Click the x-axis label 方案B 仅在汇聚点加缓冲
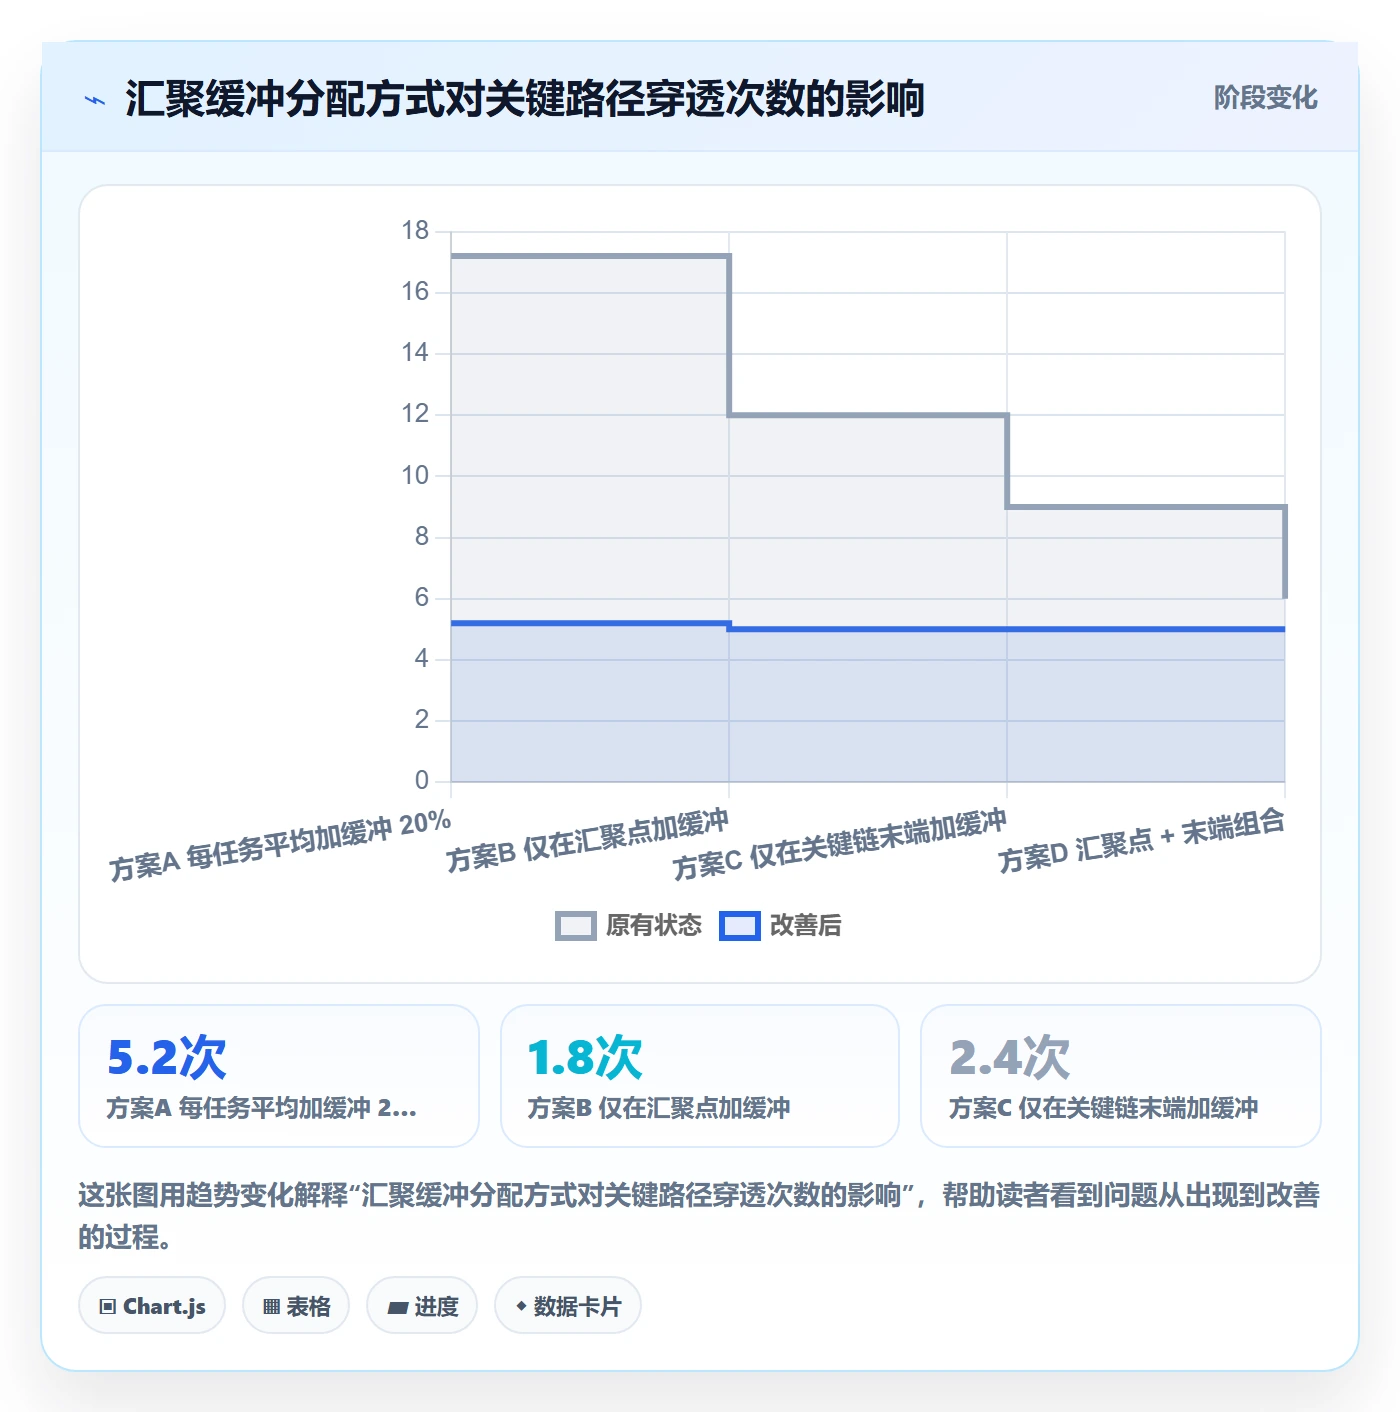 588,842
